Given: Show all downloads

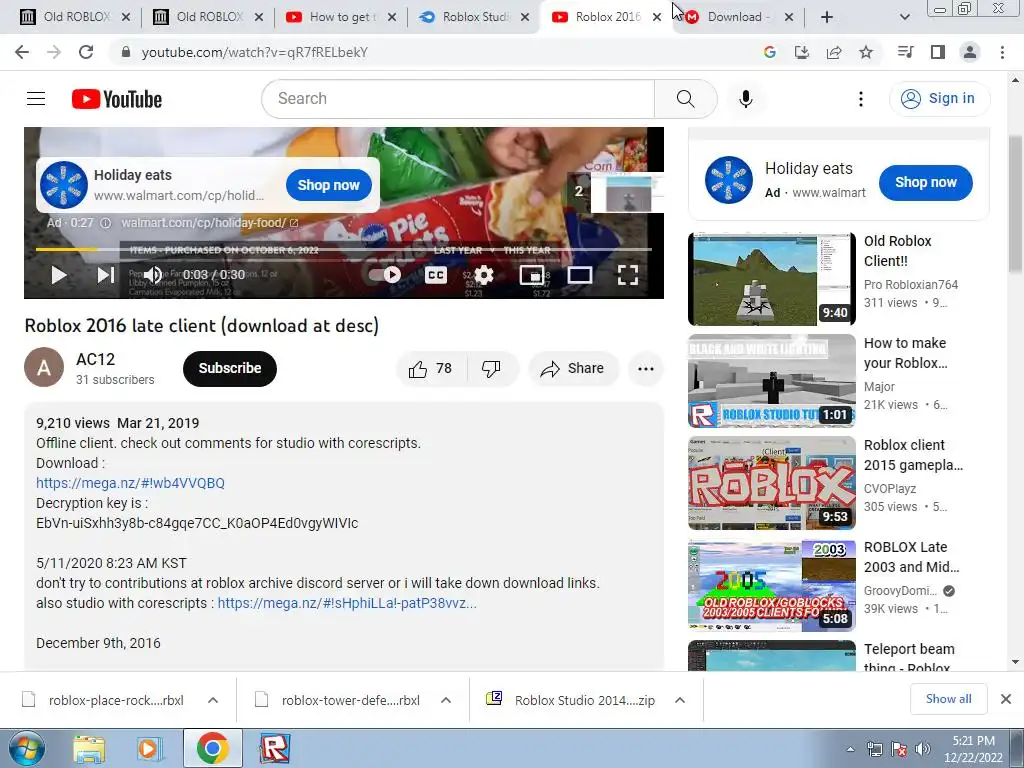Looking at the screenshot, I should click(x=948, y=699).
